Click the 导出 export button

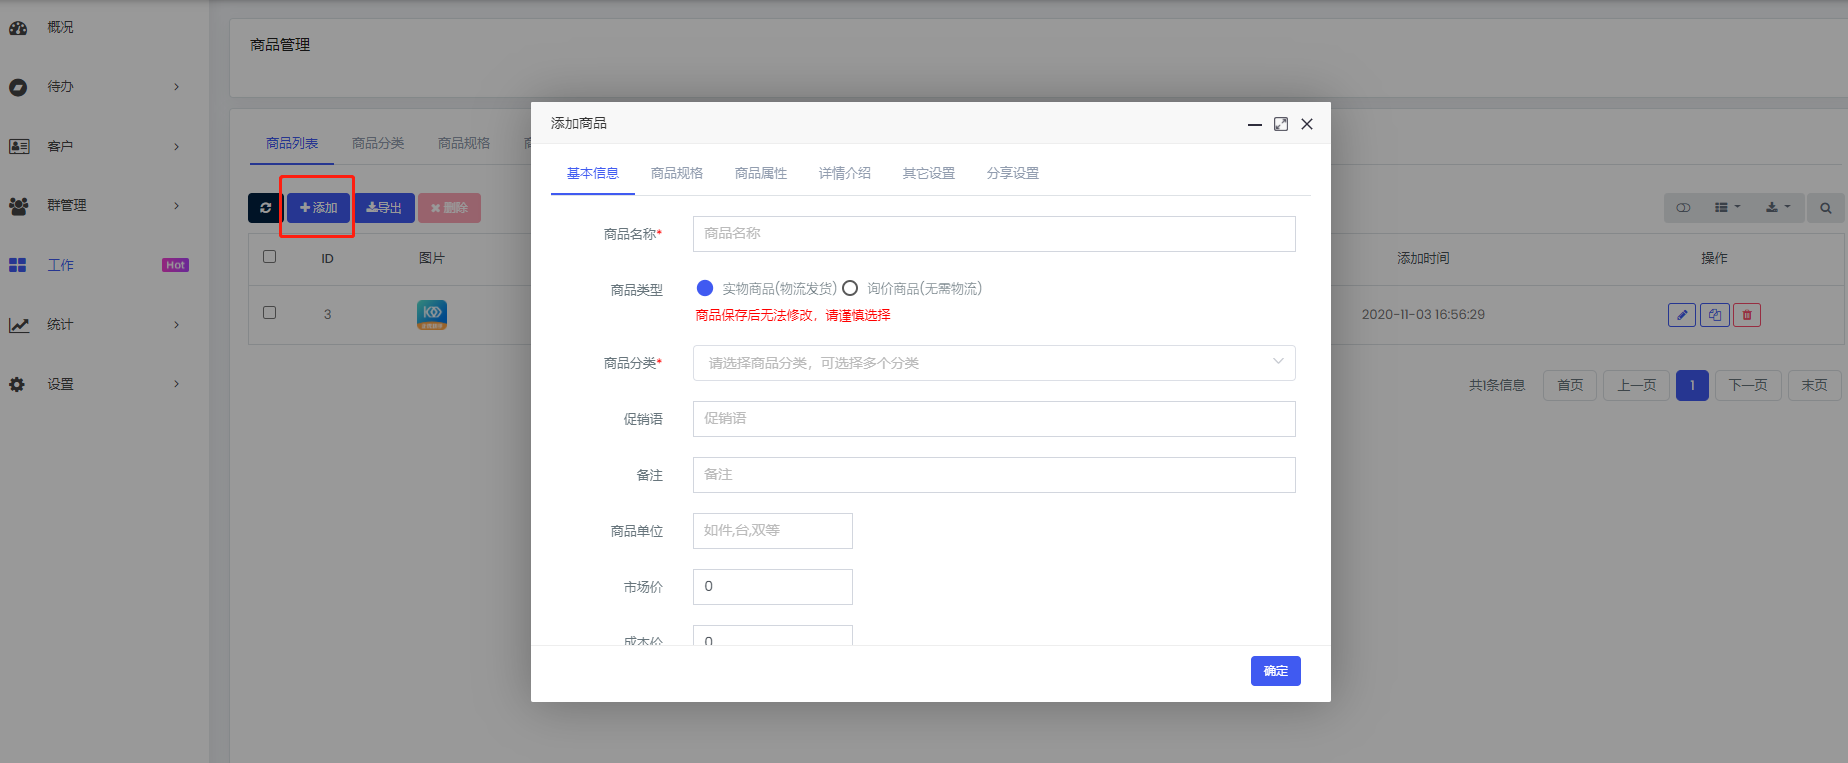[x=384, y=208]
